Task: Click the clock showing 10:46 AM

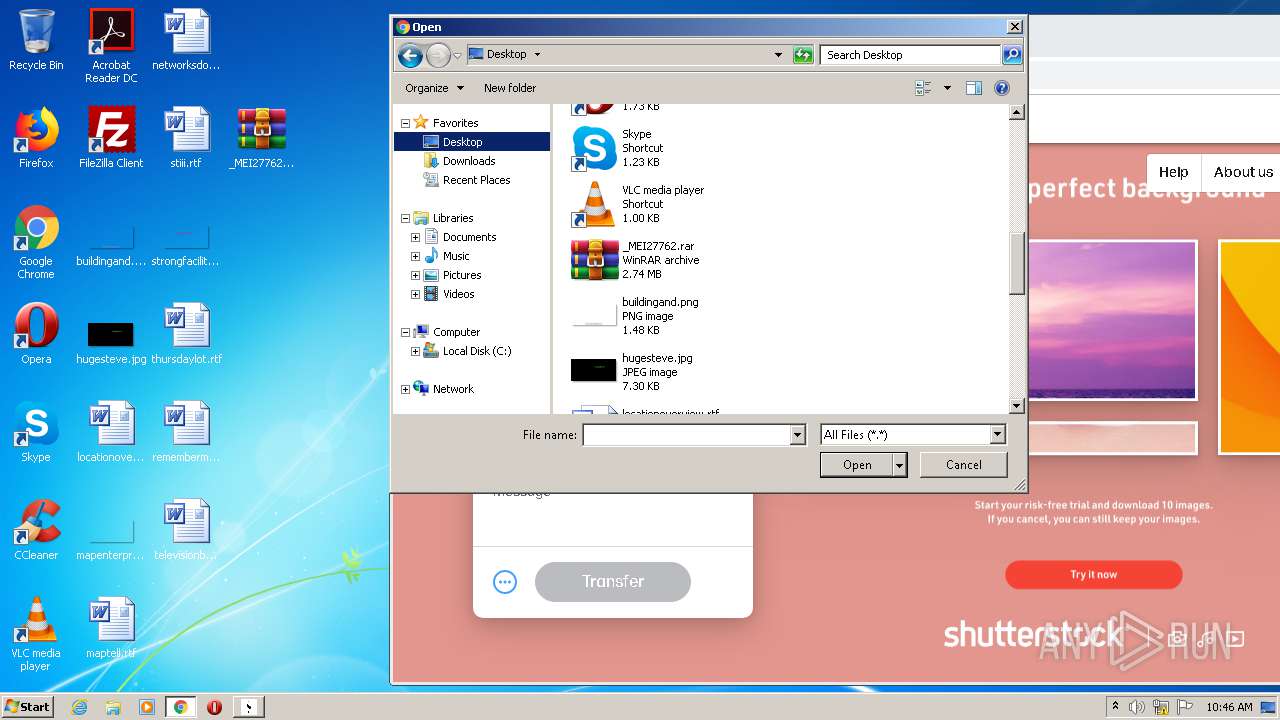Action: click(x=1229, y=707)
